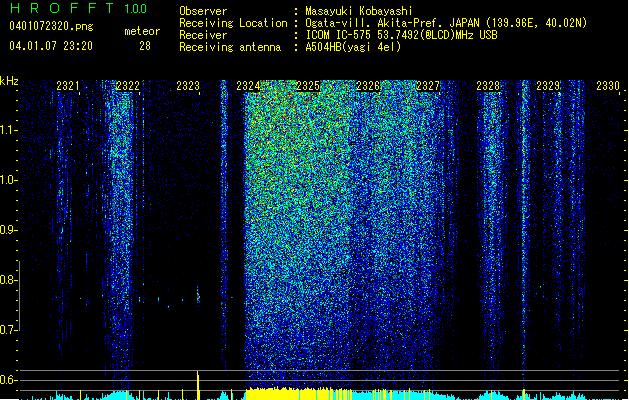
Task: Select the ICOM IC-575 53.7492 MHz USB text
Action: pyautogui.click(x=401, y=35)
